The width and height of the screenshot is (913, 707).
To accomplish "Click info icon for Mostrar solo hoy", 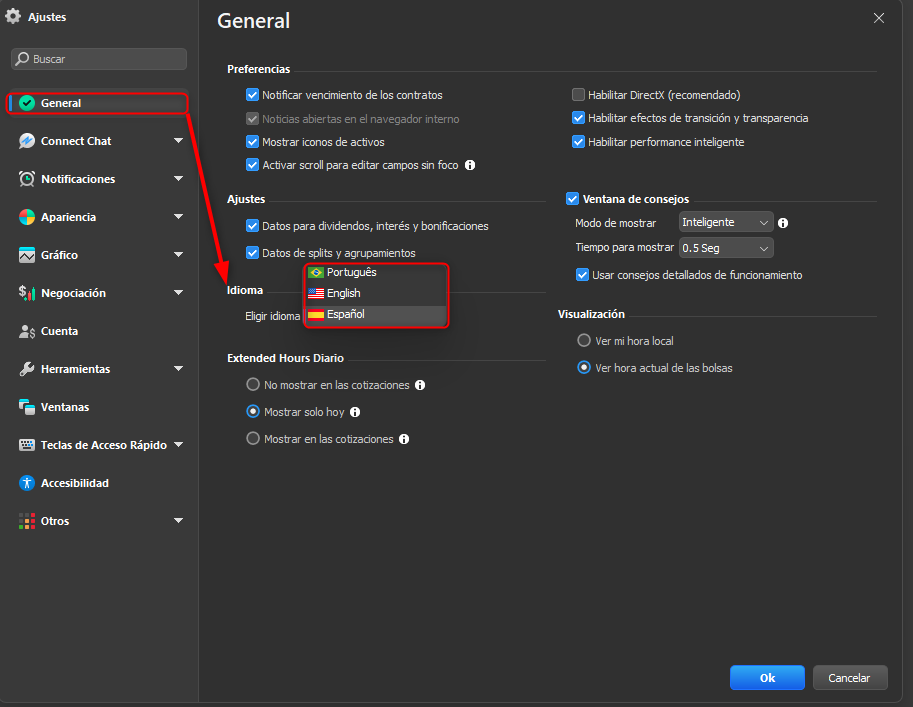I will pyautogui.click(x=355, y=412).
